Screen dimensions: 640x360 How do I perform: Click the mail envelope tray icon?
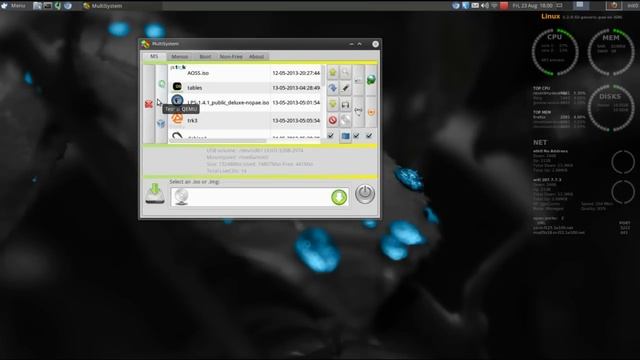475,6
